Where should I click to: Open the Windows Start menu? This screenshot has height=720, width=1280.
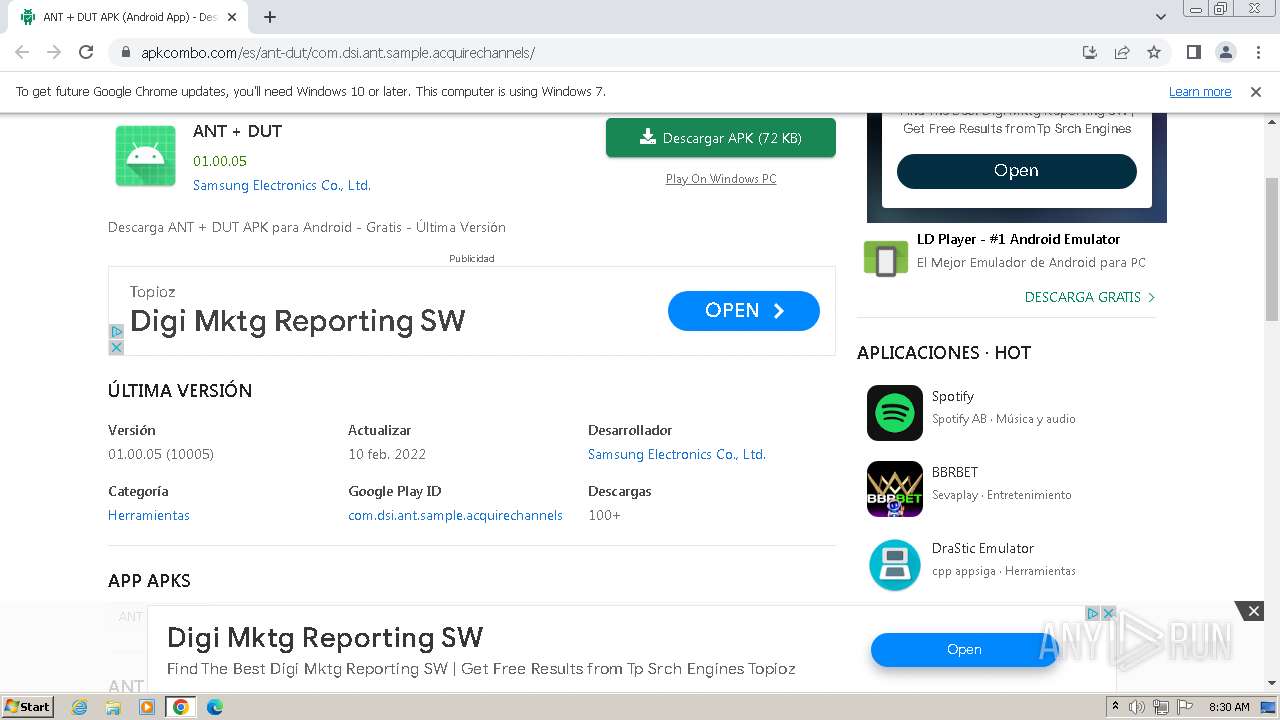28,706
